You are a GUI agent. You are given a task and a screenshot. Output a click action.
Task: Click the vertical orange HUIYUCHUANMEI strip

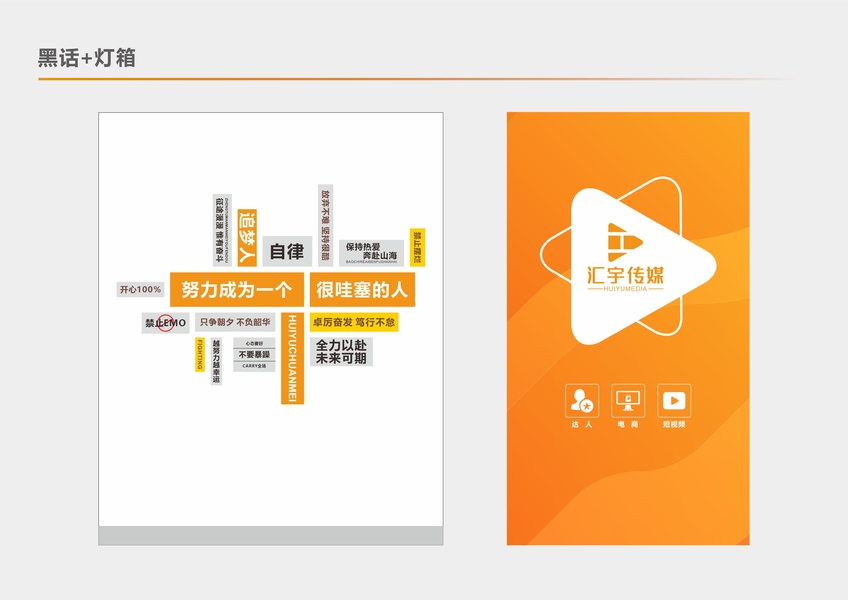tap(292, 358)
